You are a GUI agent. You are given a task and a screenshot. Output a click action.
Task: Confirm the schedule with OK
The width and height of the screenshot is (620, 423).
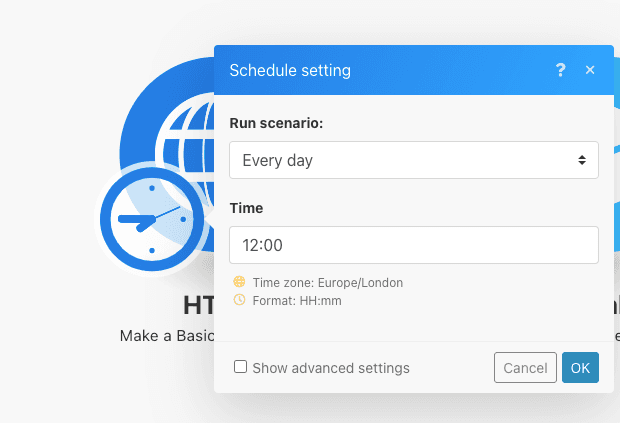[x=580, y=368]
